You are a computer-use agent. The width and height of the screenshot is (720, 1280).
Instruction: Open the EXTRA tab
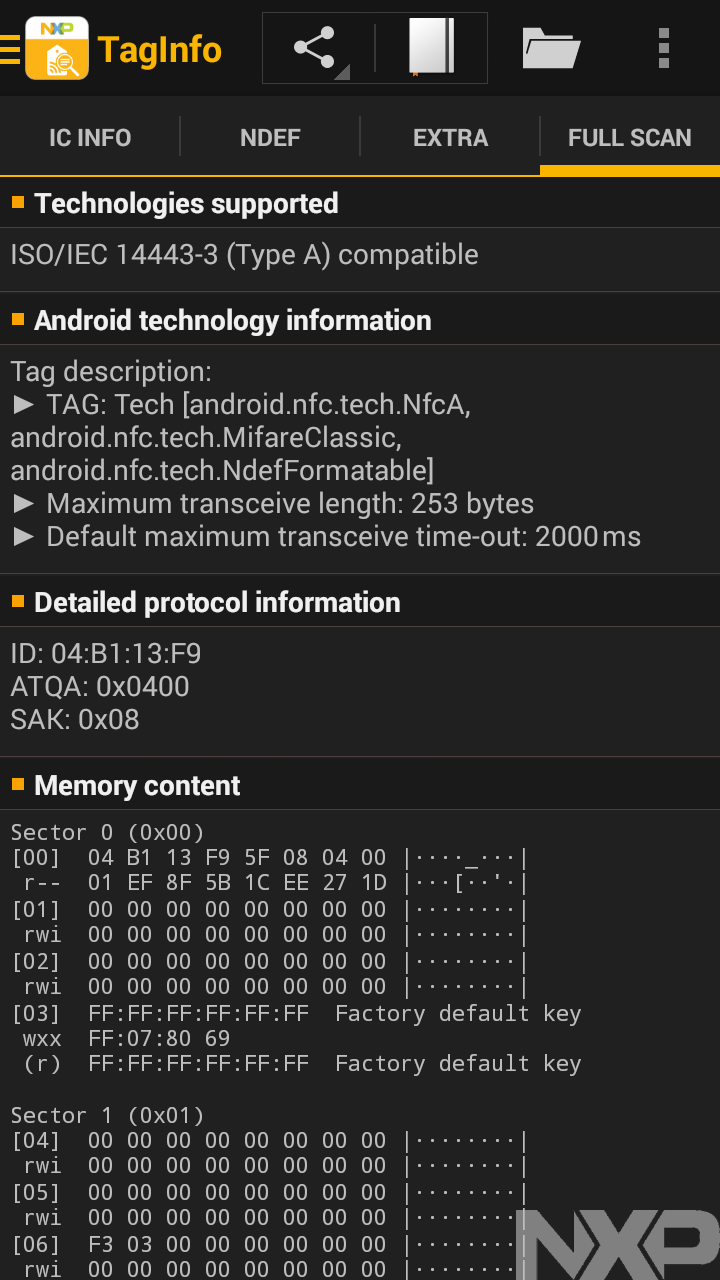click(x=450, y=138)
